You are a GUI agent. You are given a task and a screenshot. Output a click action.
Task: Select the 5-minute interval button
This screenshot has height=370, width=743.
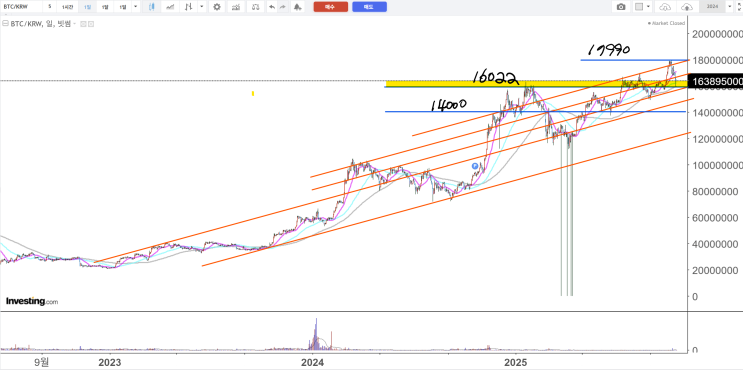(x=49, y=7)
